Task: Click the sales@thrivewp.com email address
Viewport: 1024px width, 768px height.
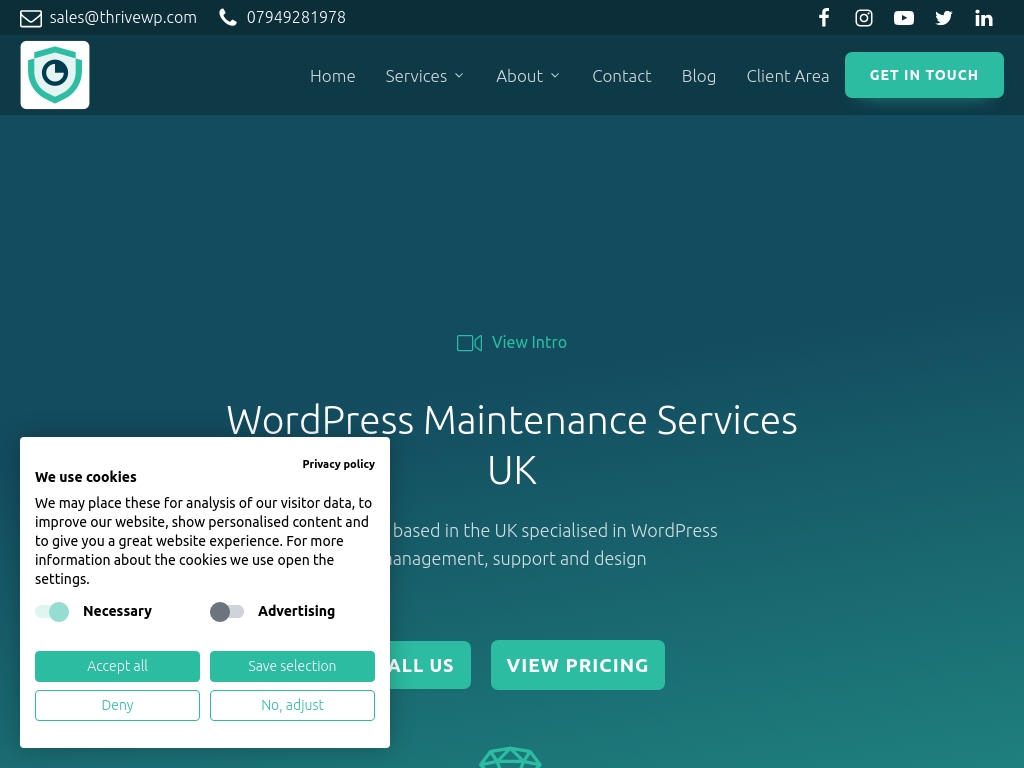Action: [123, 18]
